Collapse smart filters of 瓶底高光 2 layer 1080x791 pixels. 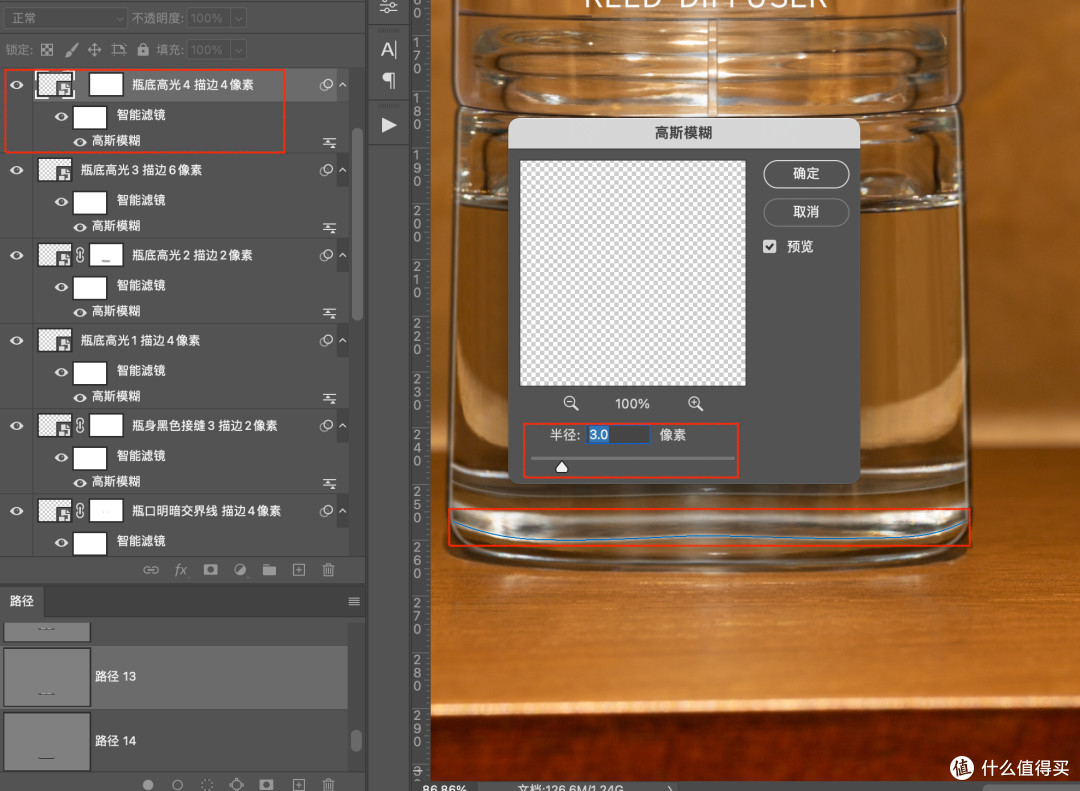click(x=342, y=256)
